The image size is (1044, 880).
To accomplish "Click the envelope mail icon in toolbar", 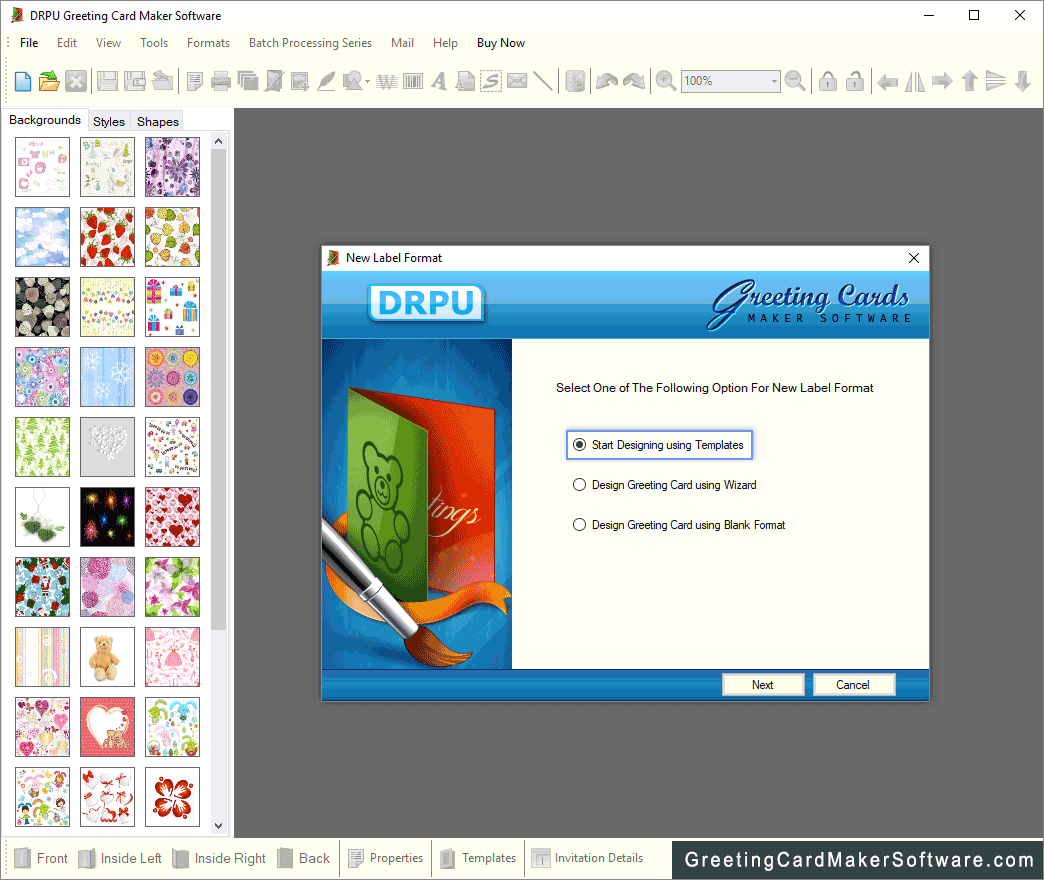I will 517,82.
